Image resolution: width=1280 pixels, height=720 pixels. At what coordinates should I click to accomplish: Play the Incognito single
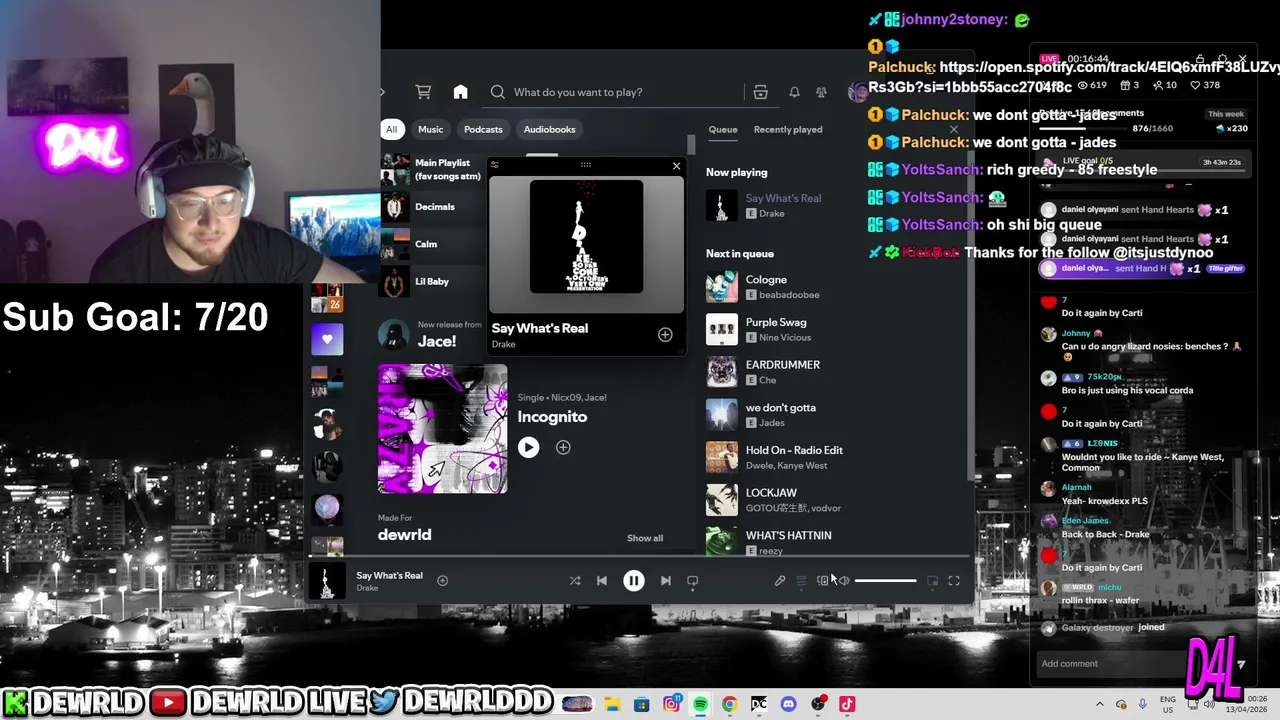pos(528,448)
